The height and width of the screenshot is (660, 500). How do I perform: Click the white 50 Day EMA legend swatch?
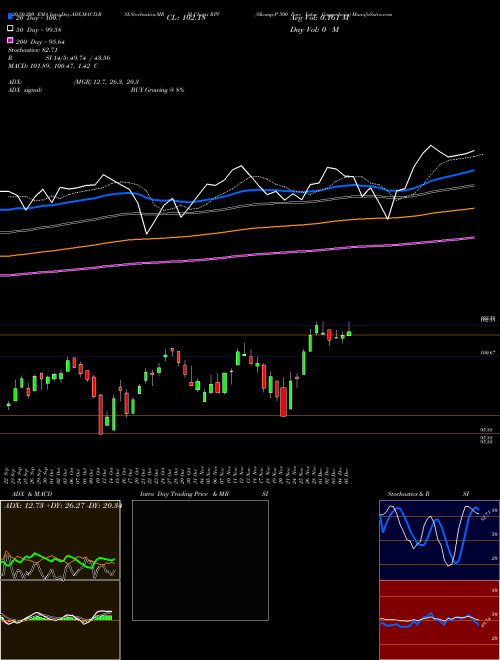[11, 28]
